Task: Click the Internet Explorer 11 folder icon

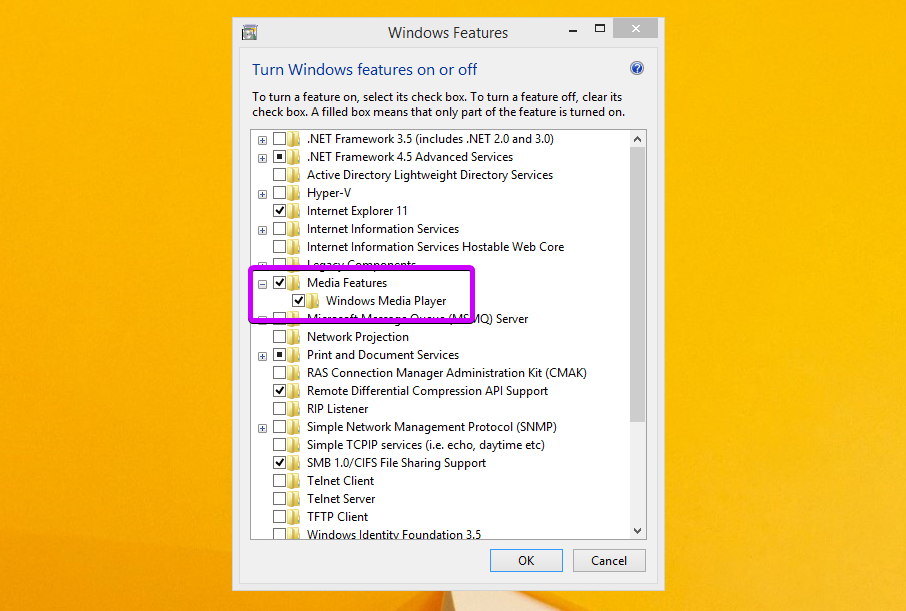Action: [294, 211]
